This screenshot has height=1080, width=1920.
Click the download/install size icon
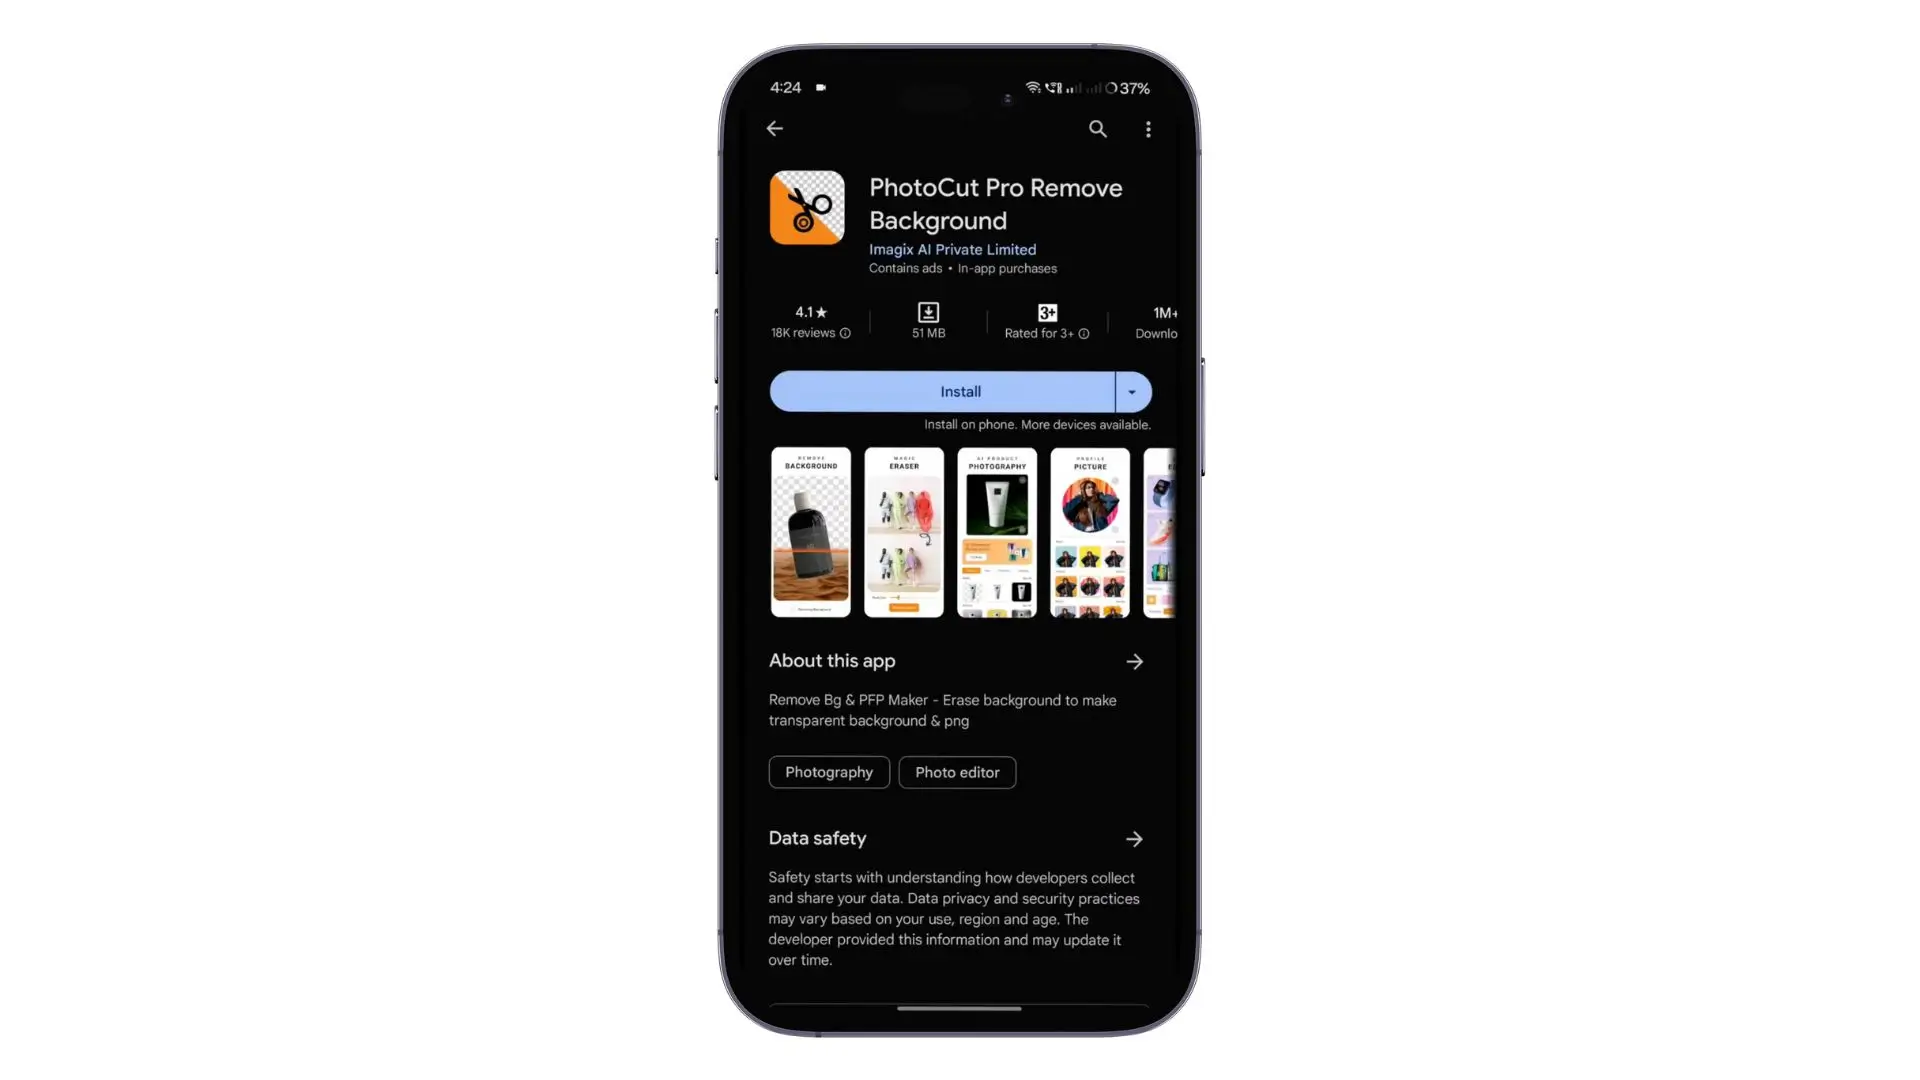pos(930,311)
